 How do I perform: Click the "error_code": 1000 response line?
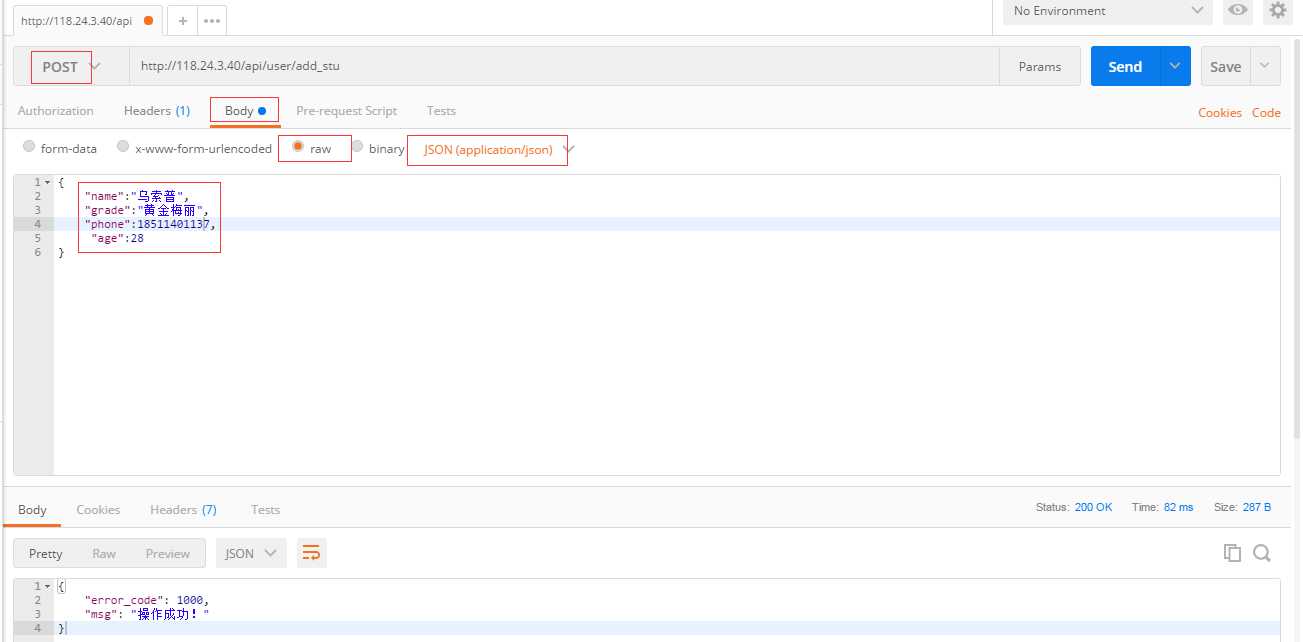pyautogui.click(x=147, y=600)
